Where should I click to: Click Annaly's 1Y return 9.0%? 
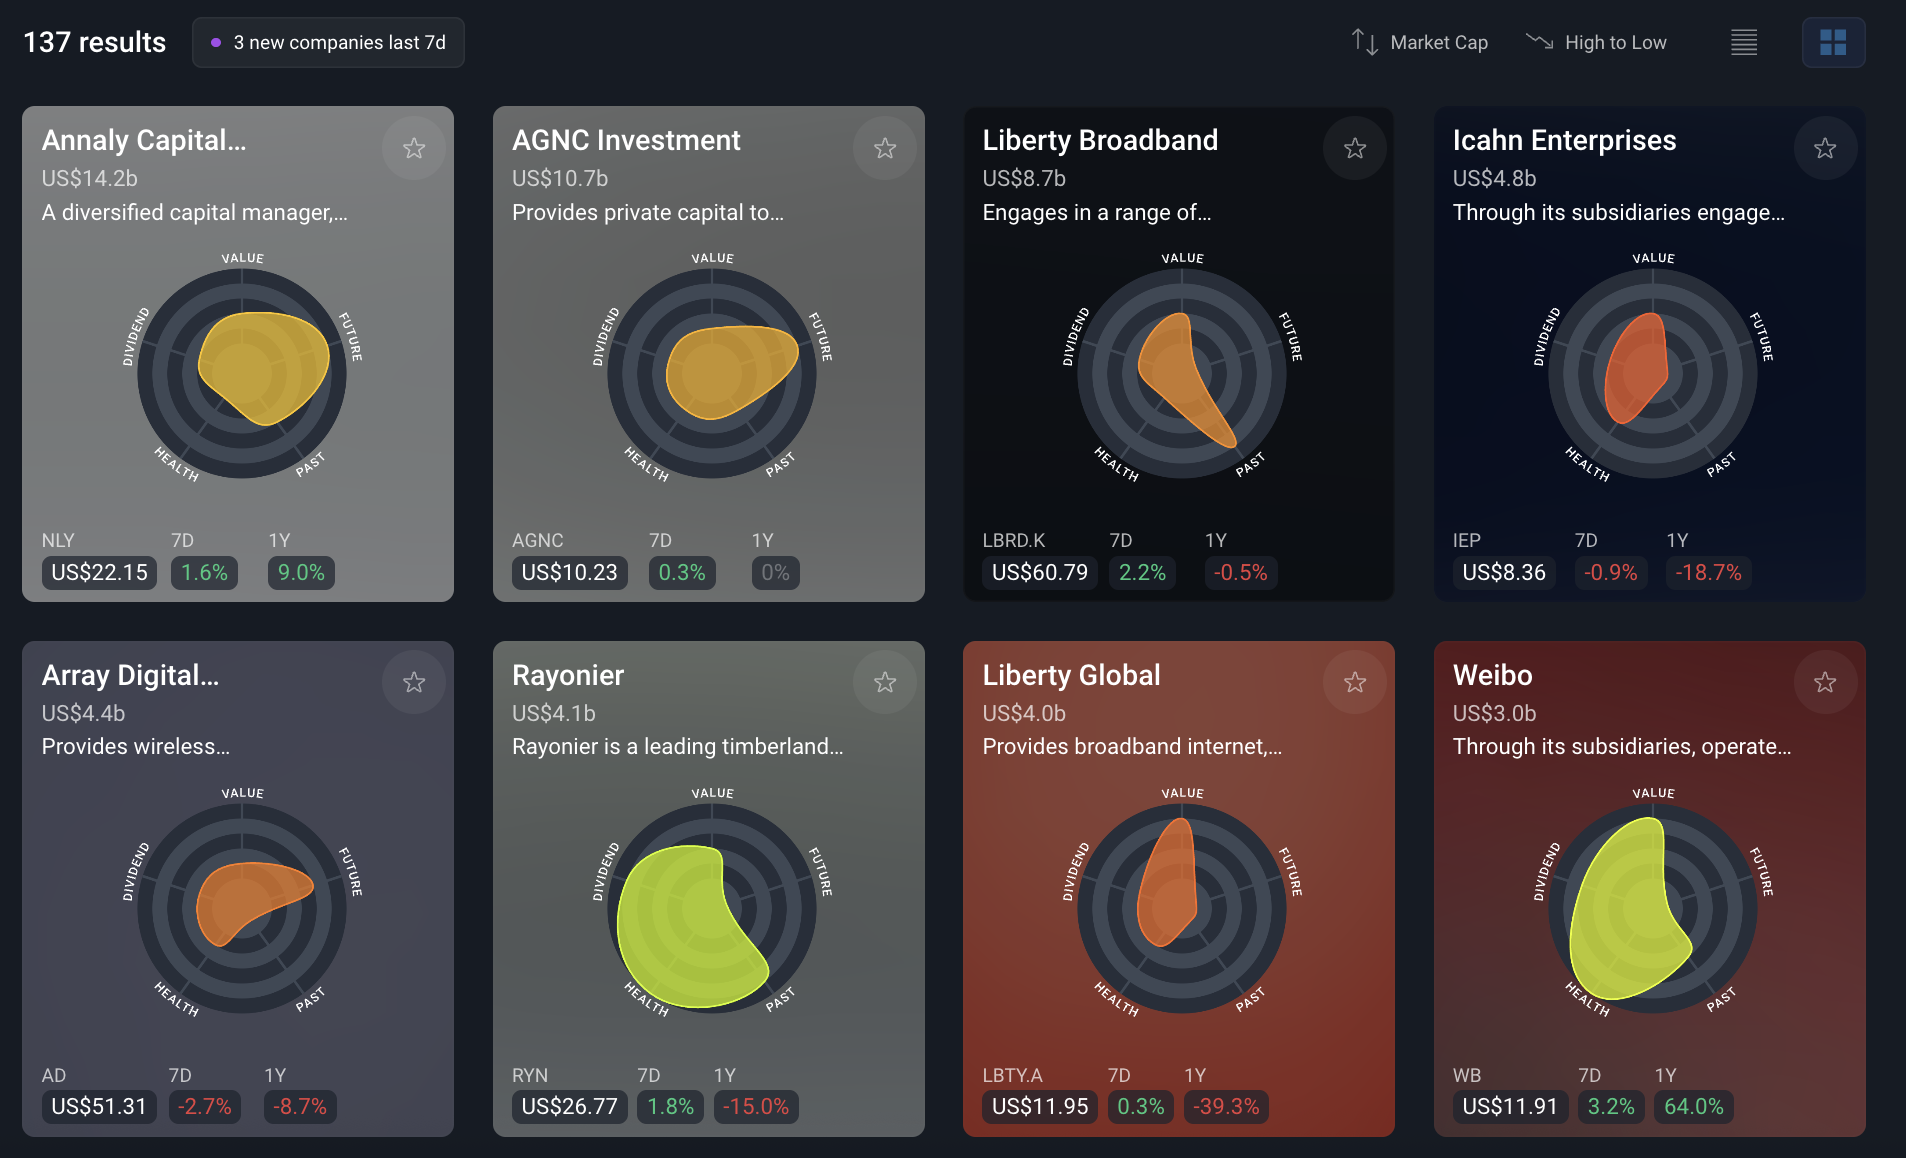301,572
